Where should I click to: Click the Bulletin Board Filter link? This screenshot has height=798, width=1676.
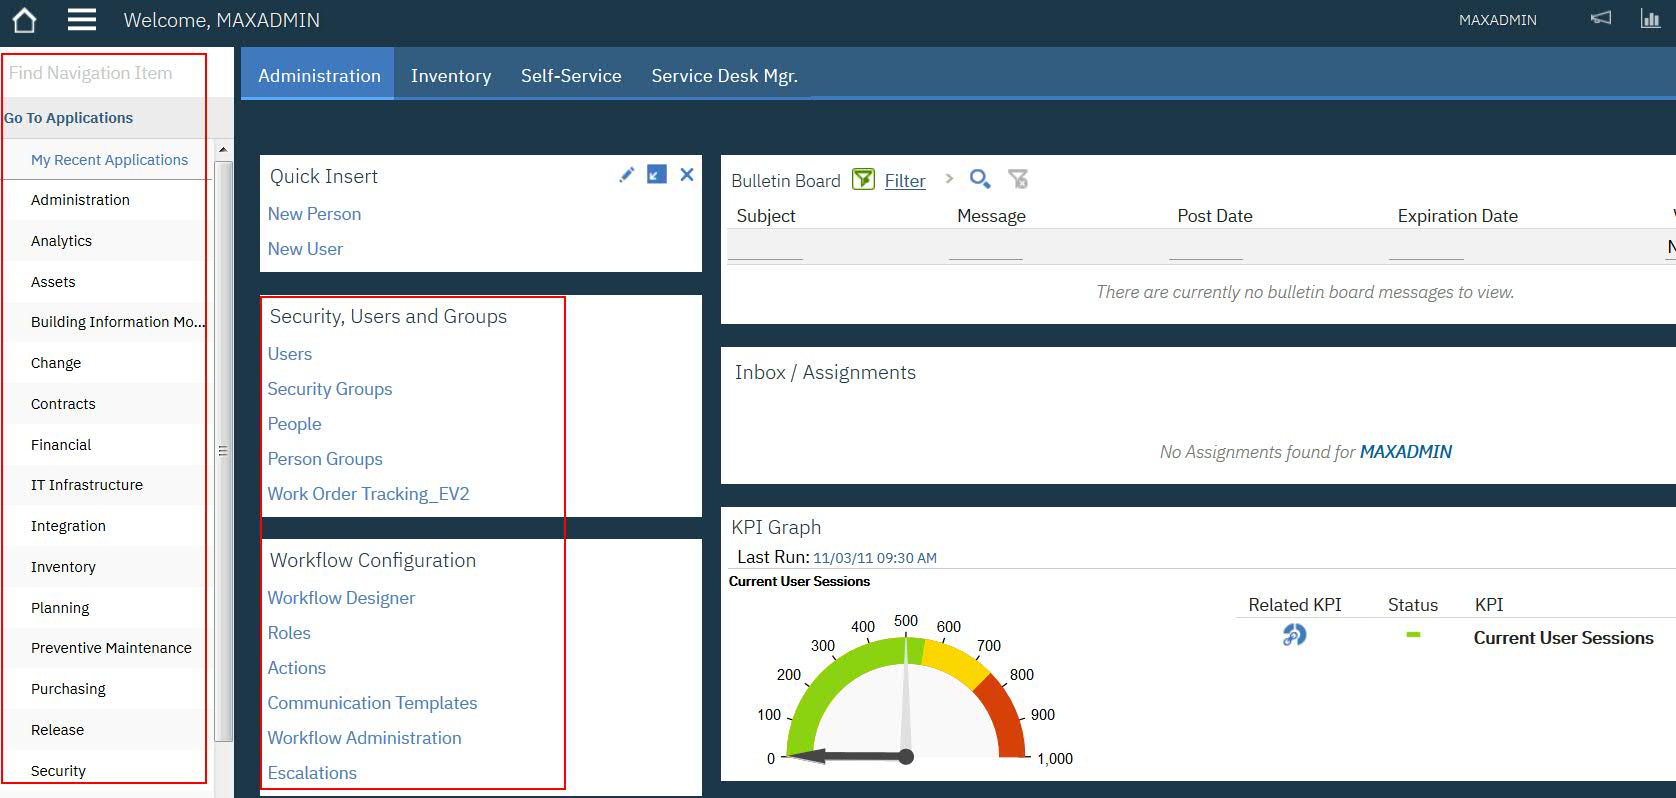[x=905, y=181]
